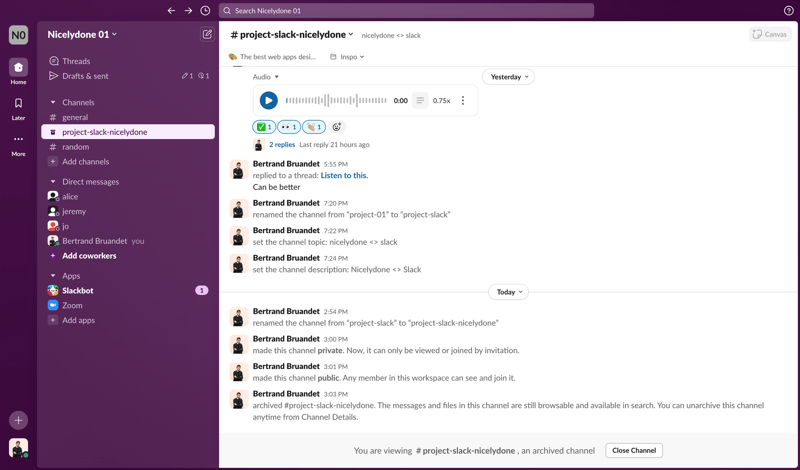Focus the Search Nicelydone 01 field
800x470 pixels.
tap(406, 11)
